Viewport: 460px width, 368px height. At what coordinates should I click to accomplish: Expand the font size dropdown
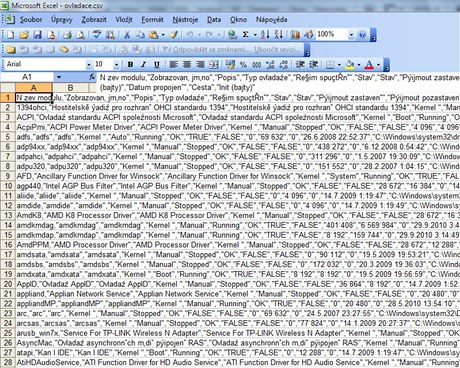(116, 64)
